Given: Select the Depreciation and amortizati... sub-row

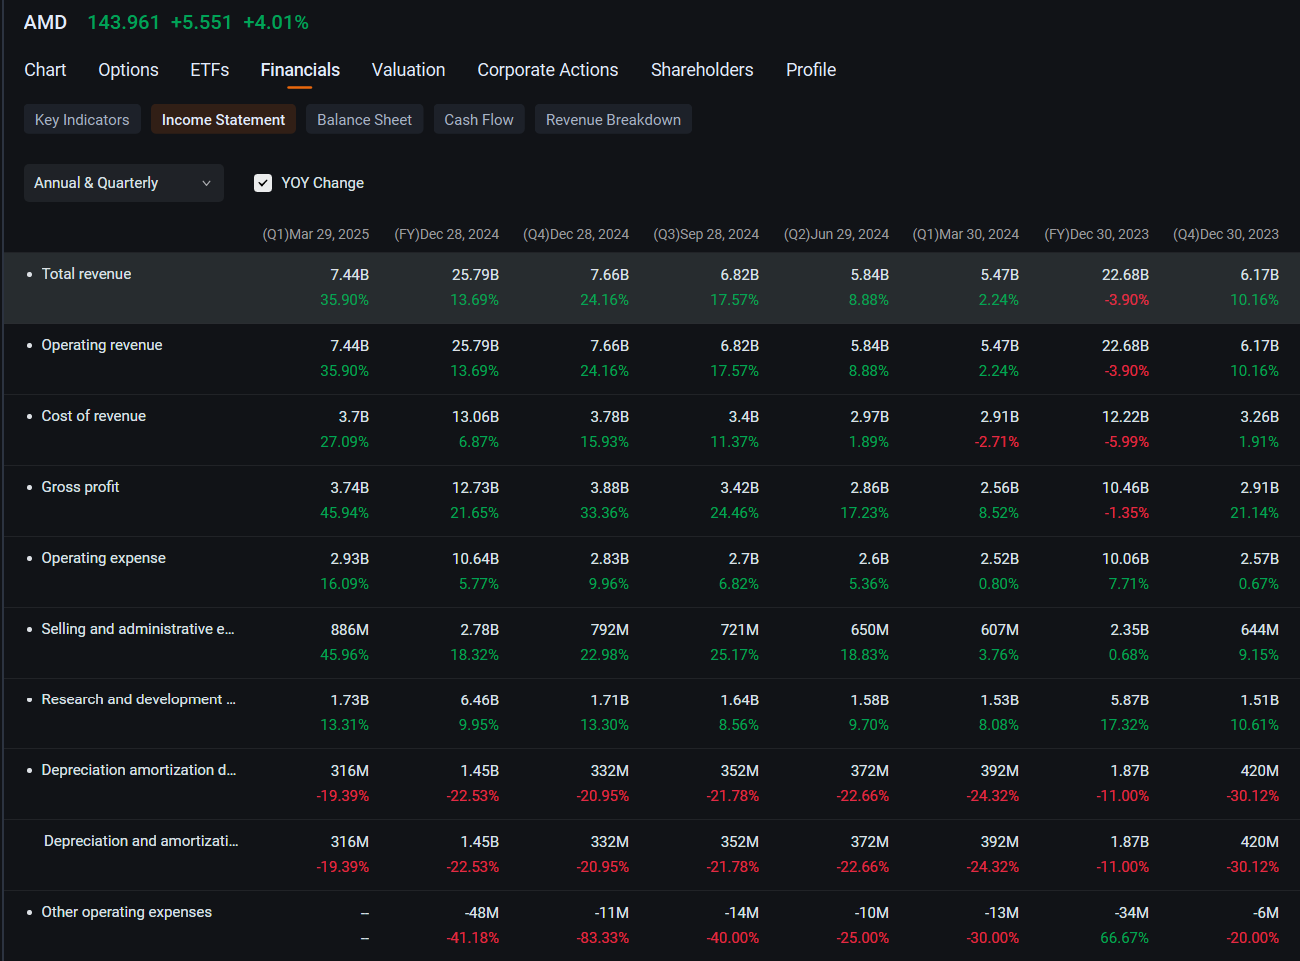Looking at the screenshot, I should tap(141, 841).
